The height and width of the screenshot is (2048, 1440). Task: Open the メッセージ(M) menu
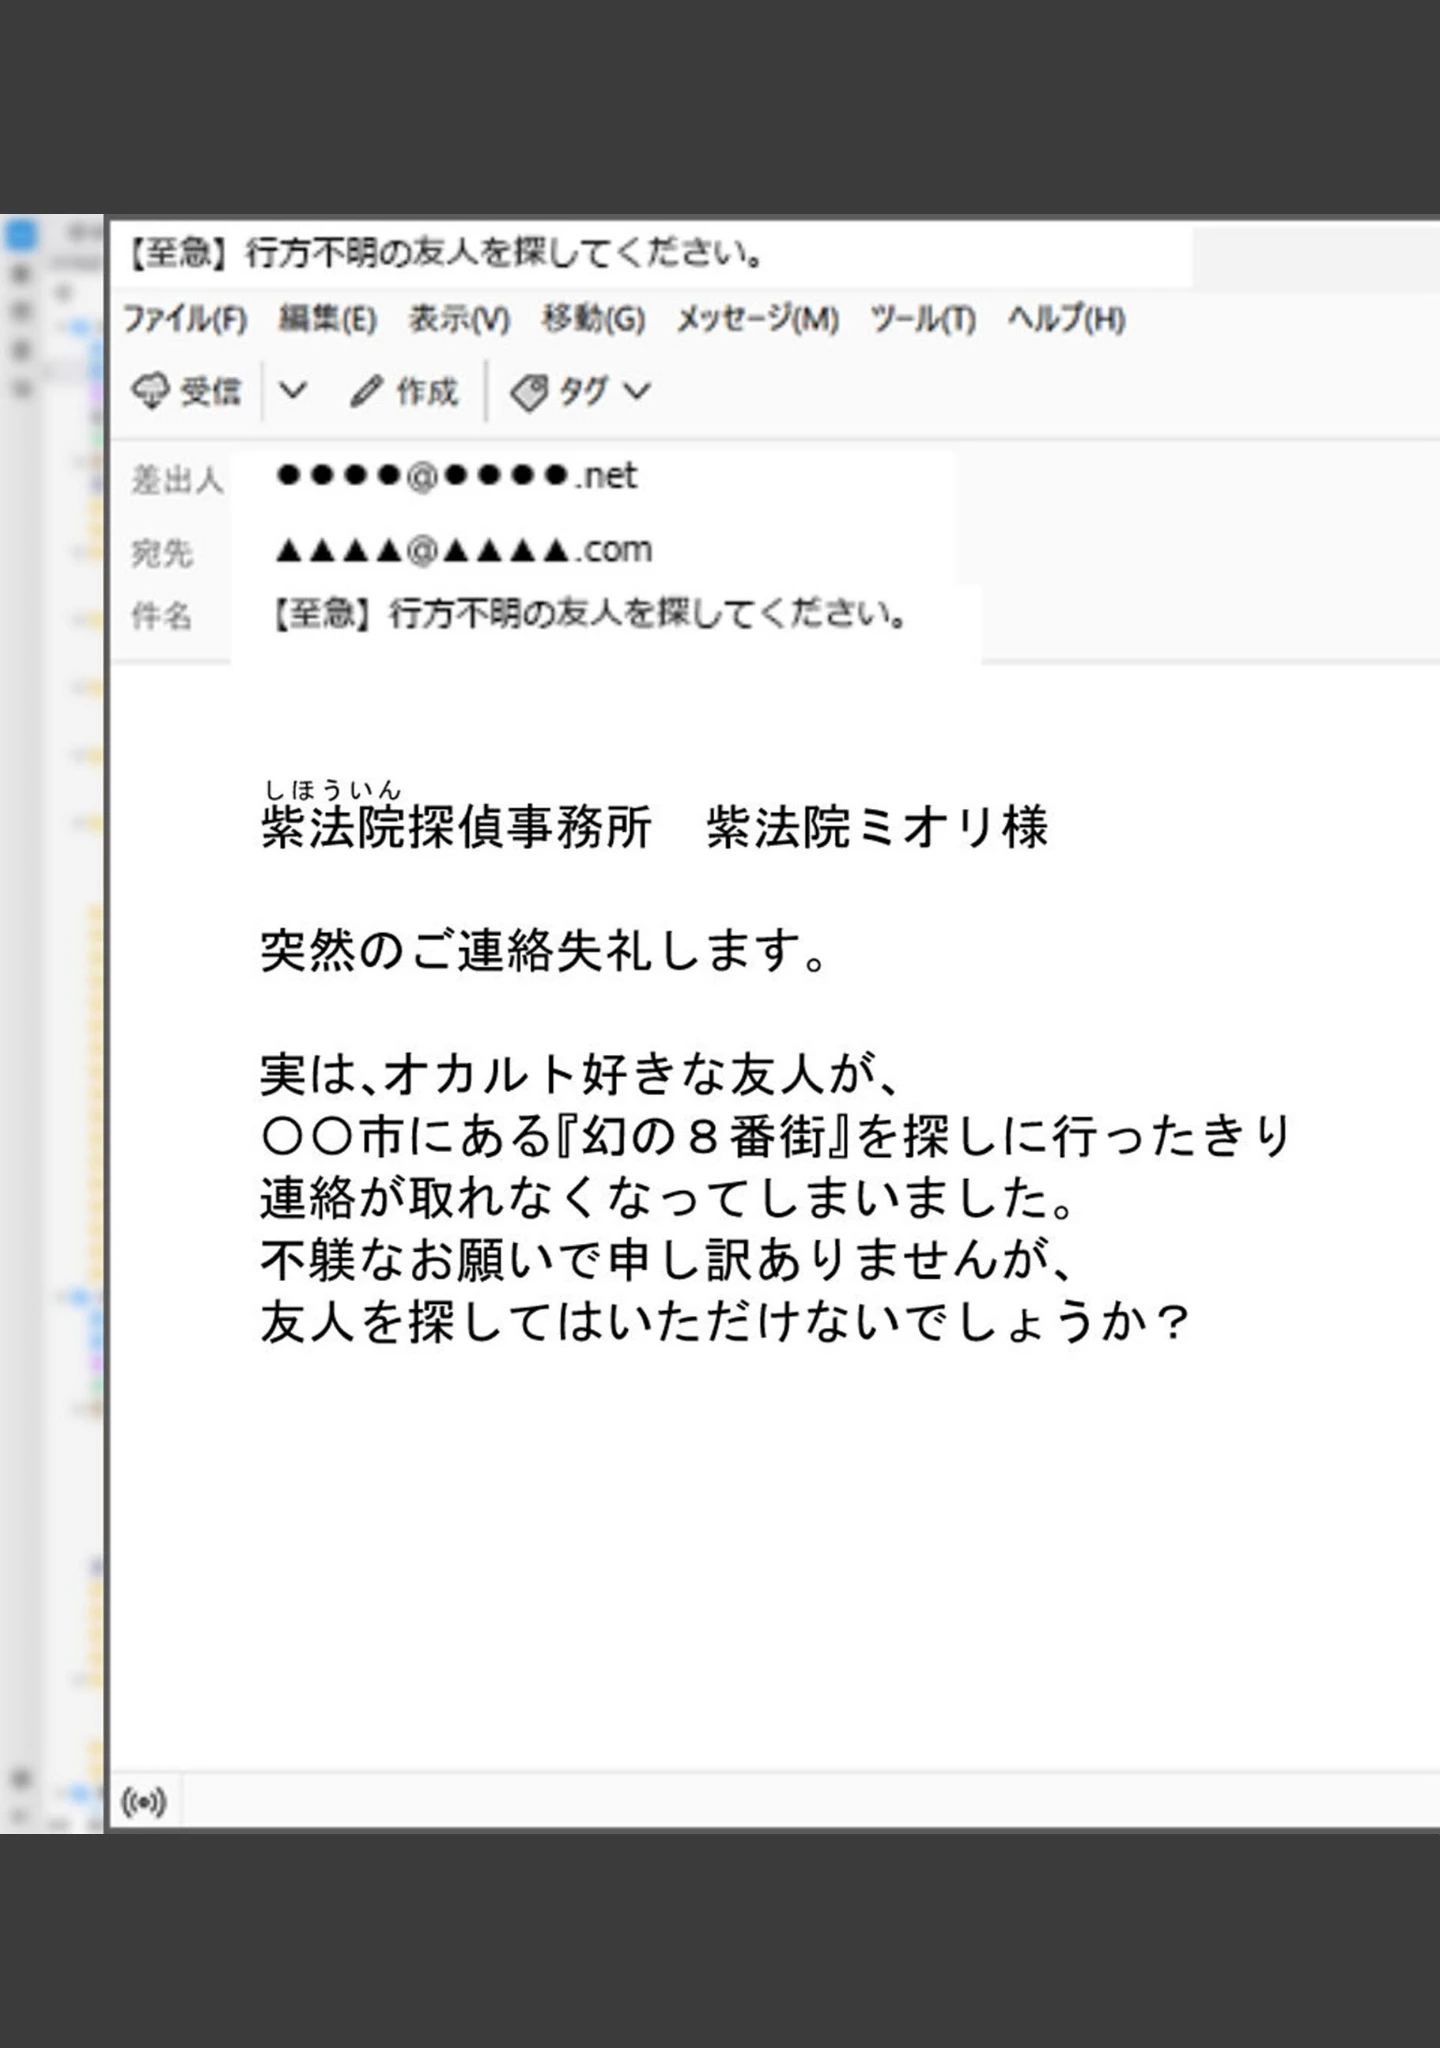coord(758,319)
